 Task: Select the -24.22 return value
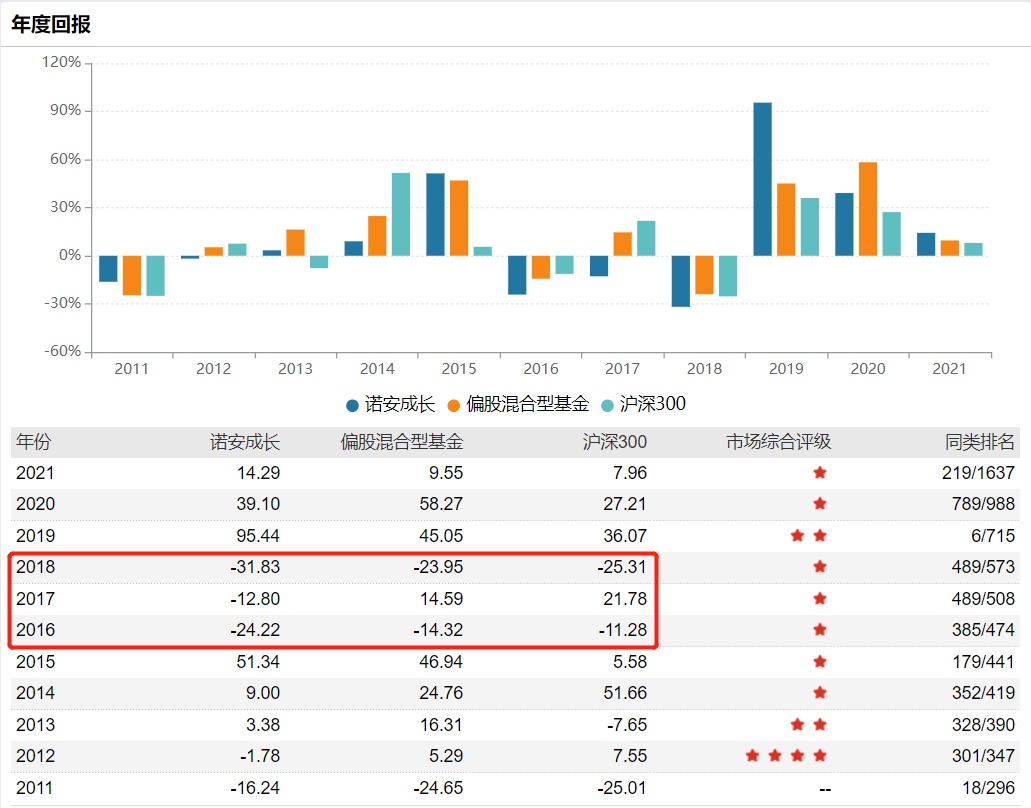pyautogui.click(x=255, y=630)
